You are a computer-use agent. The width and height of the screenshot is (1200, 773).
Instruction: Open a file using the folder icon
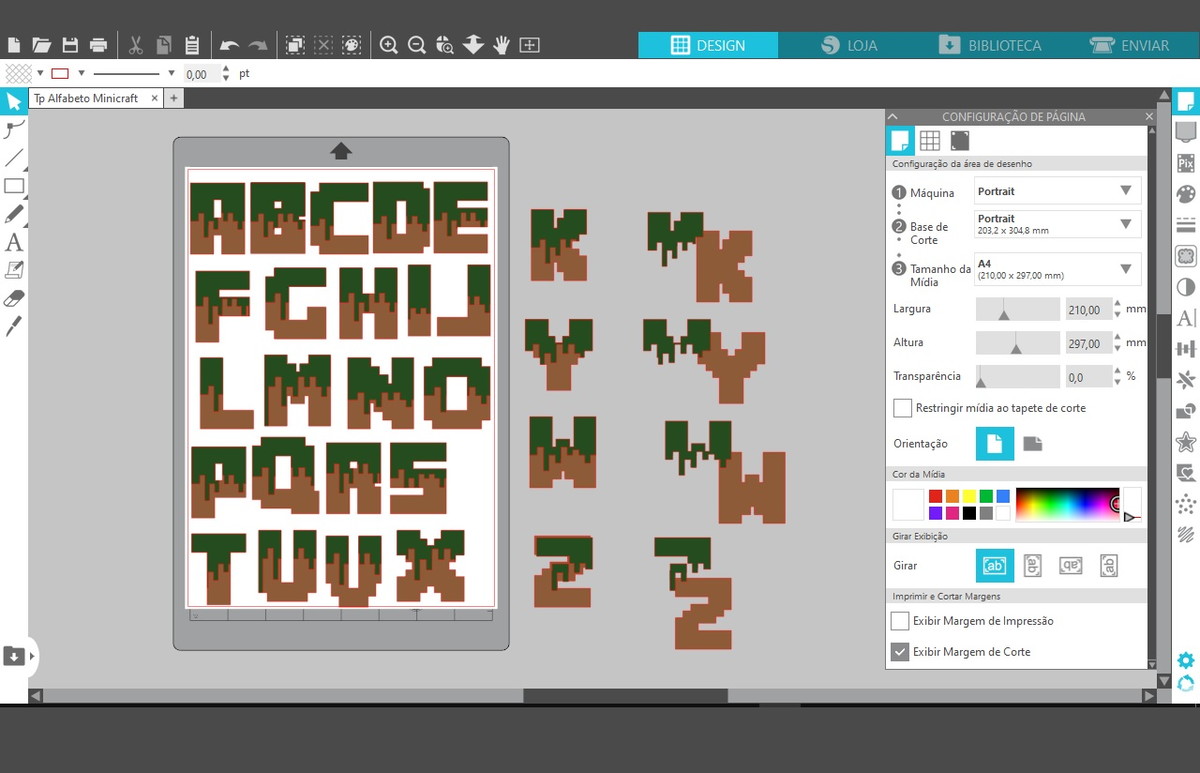click(41, 45)
